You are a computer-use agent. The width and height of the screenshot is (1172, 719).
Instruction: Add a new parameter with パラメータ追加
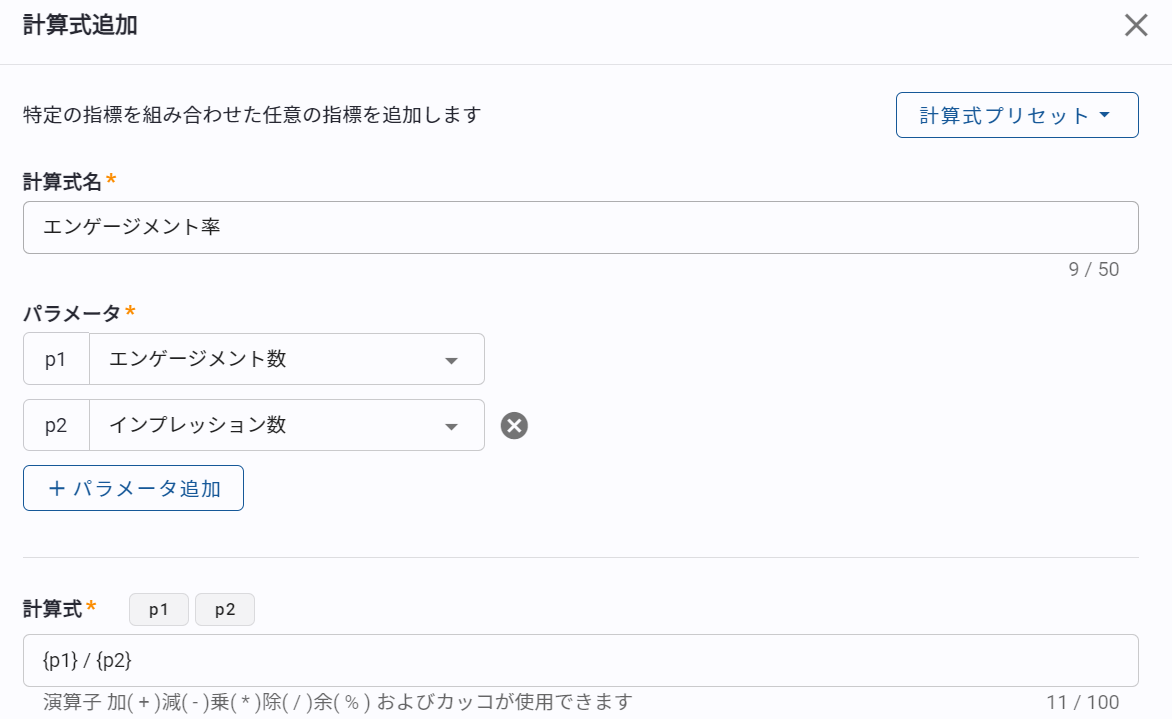(133, 488)
